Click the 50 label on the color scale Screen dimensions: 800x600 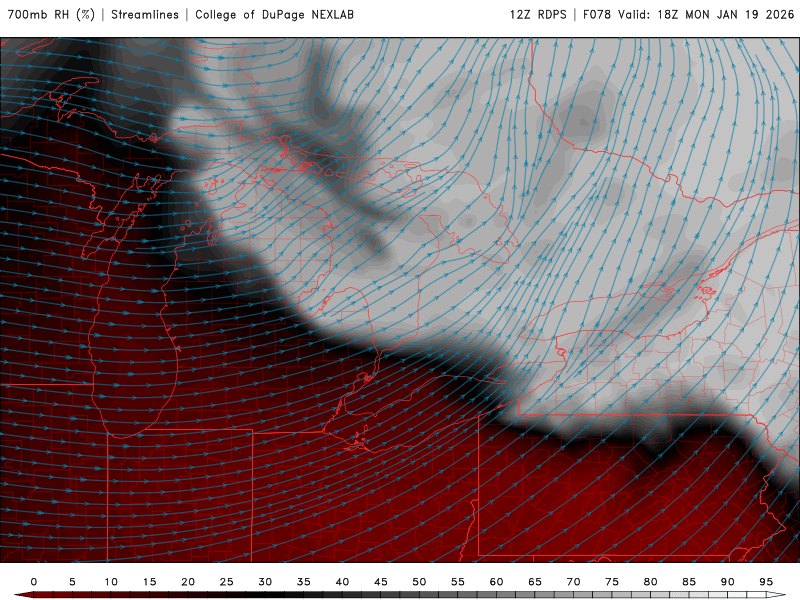(419, 582)
